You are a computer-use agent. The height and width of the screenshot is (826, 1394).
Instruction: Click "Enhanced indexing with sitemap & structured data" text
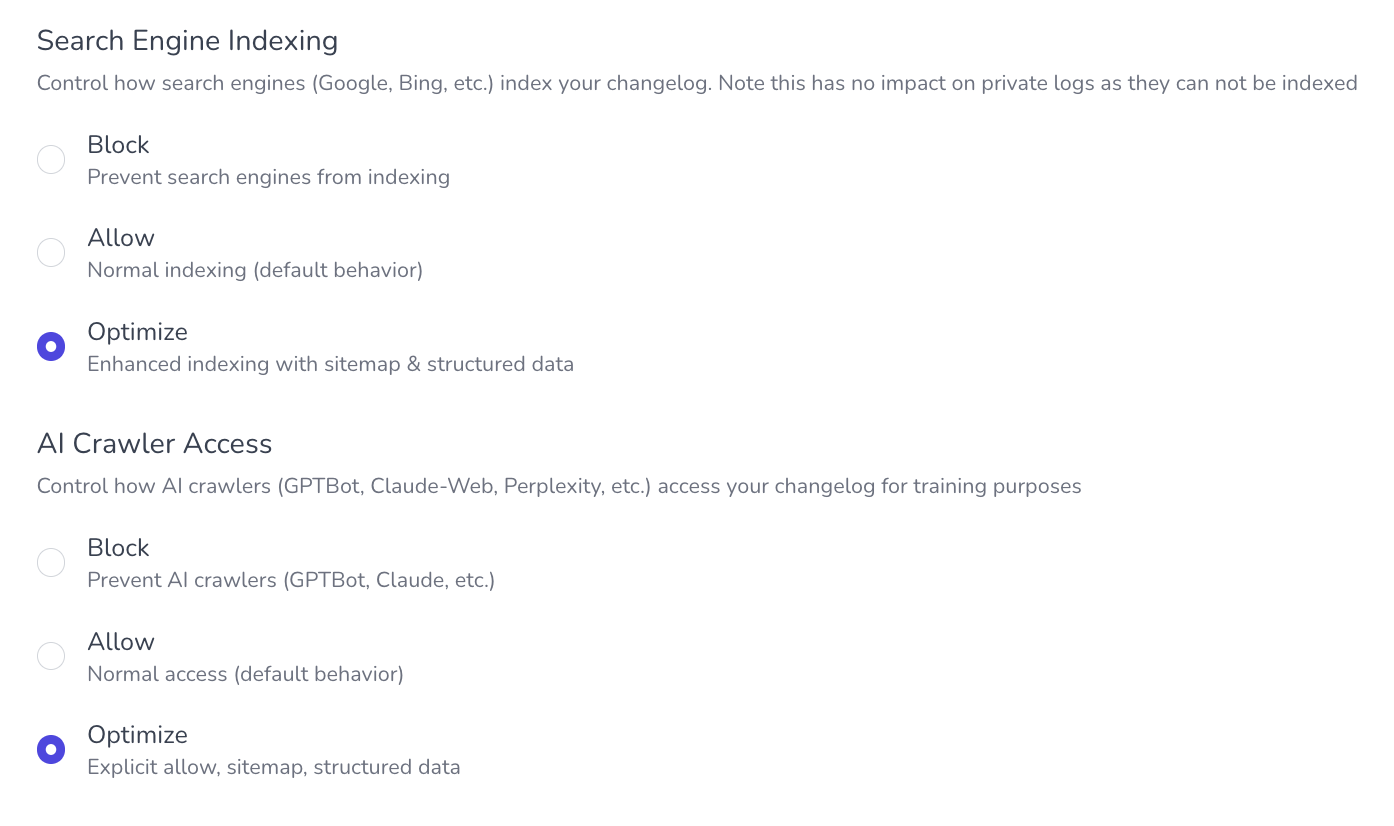tap(330, 364)
